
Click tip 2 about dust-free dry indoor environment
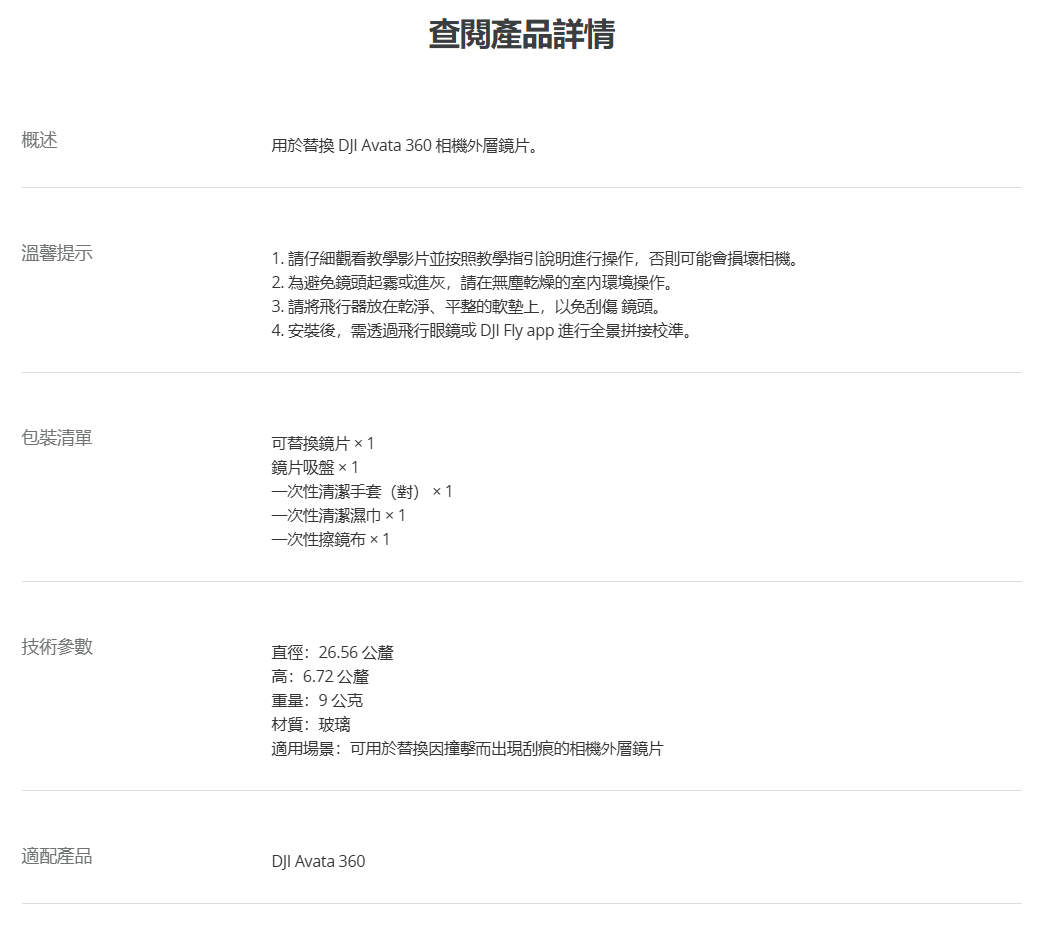point(472,283)
